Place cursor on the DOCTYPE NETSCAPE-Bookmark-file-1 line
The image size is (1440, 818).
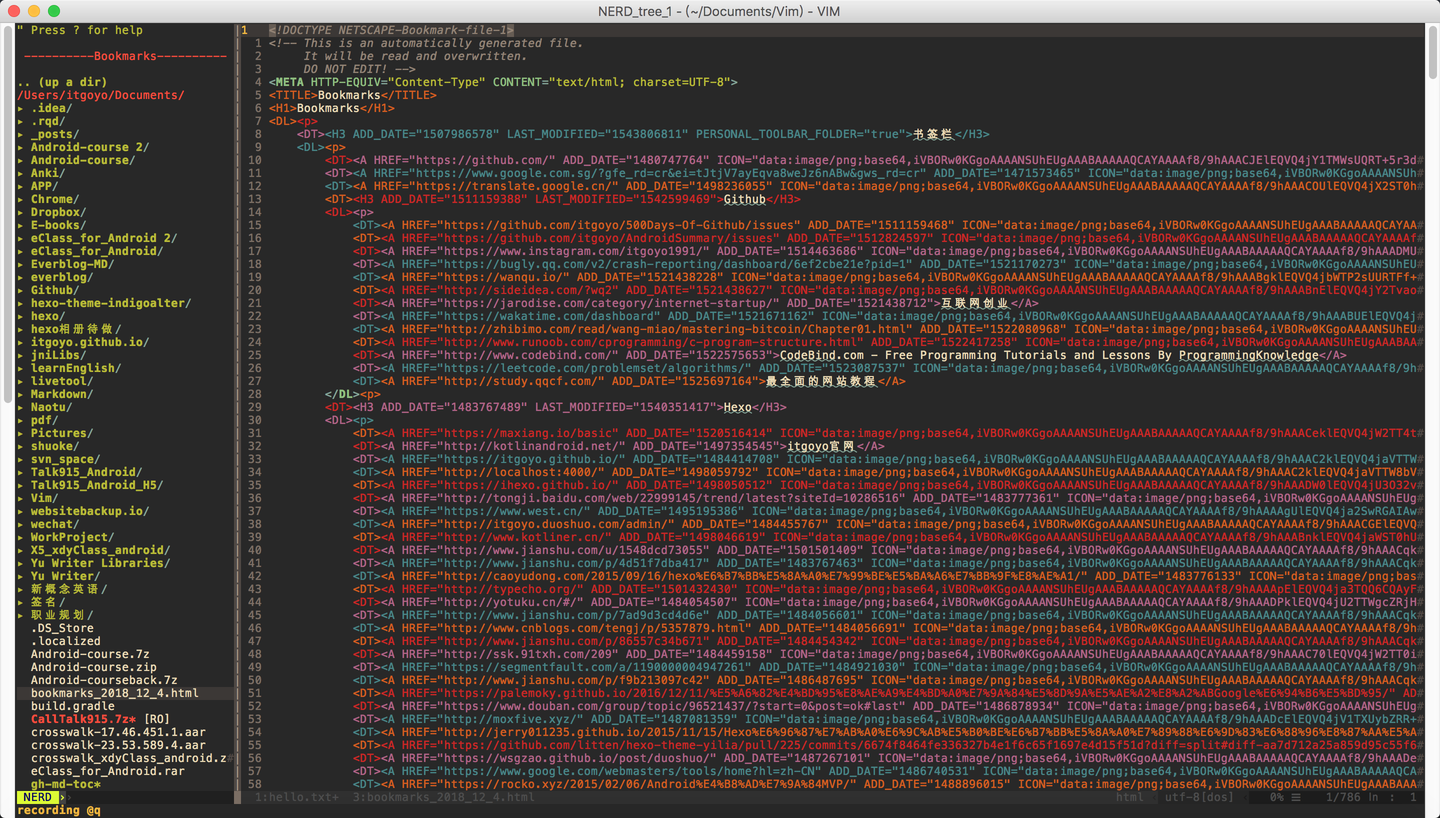tap(391, 30)
